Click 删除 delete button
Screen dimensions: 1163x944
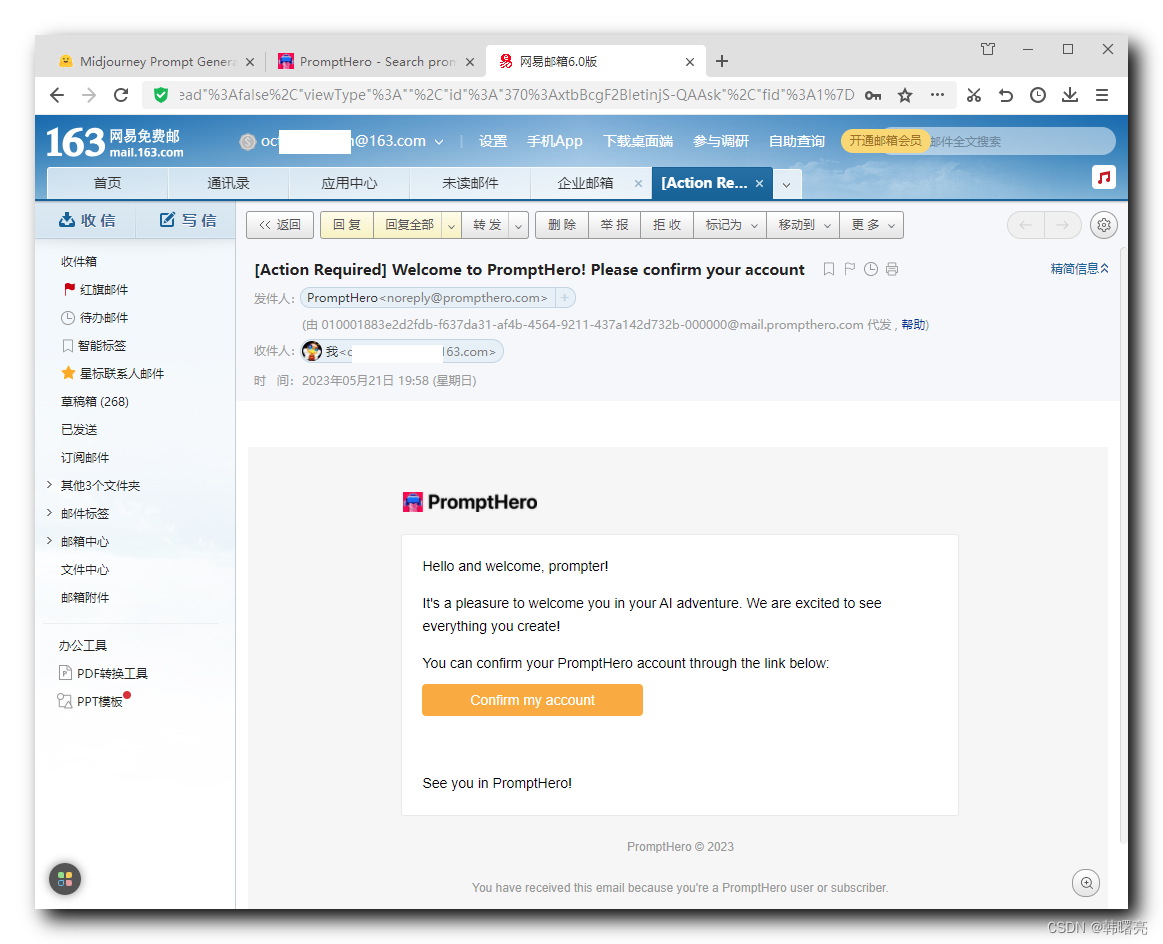click(x=561, y=225)
